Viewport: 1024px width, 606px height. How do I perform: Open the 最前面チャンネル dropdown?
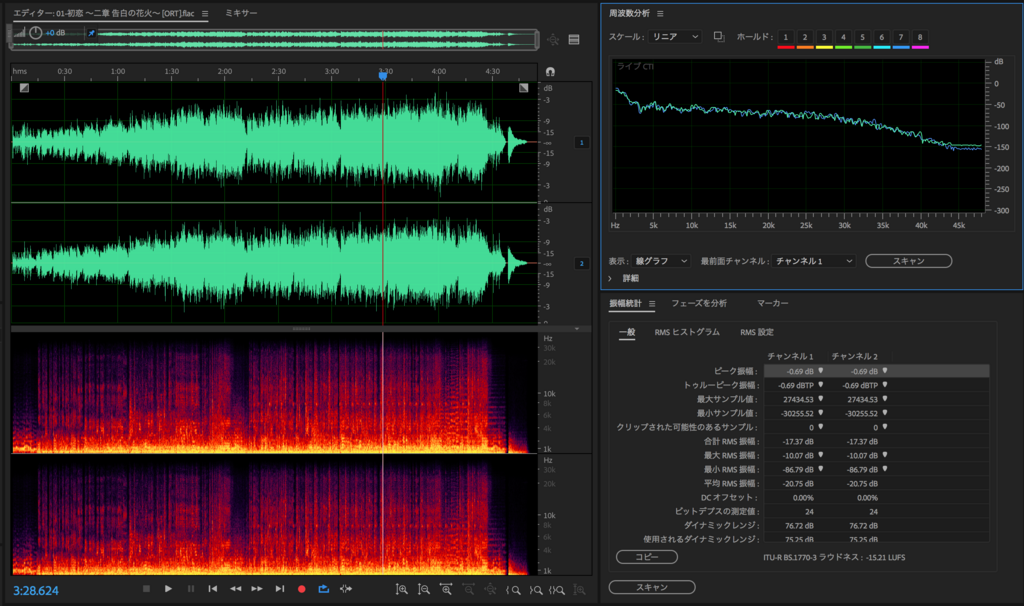click(813, 261)
